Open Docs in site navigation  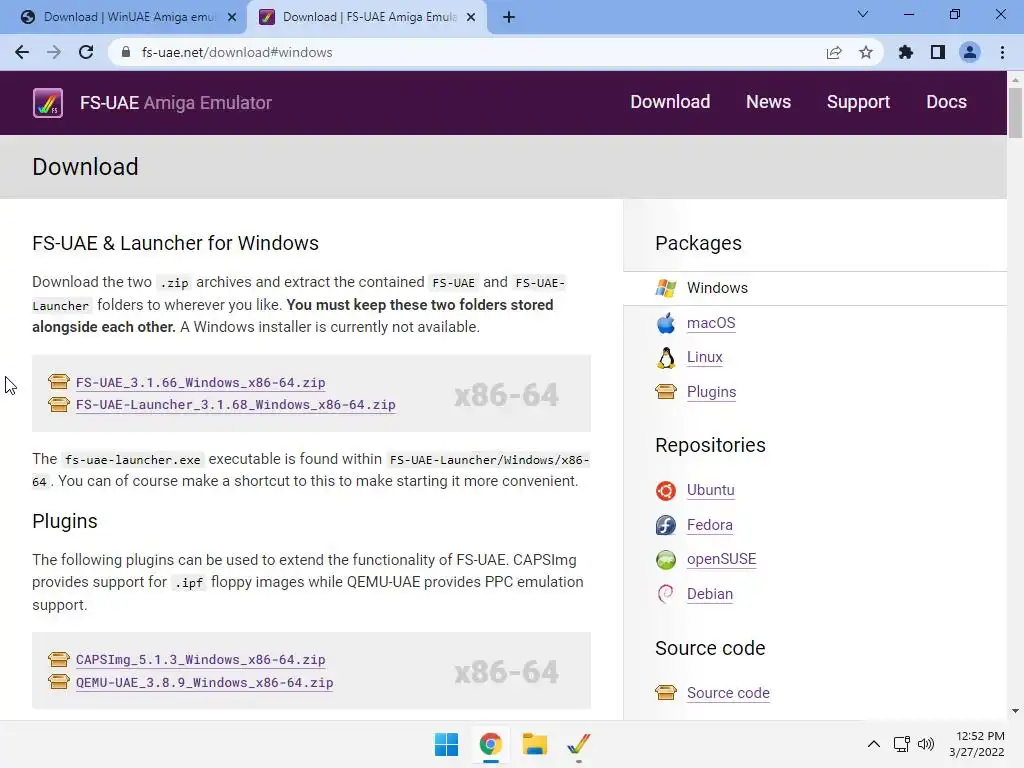tap(946, 102)
